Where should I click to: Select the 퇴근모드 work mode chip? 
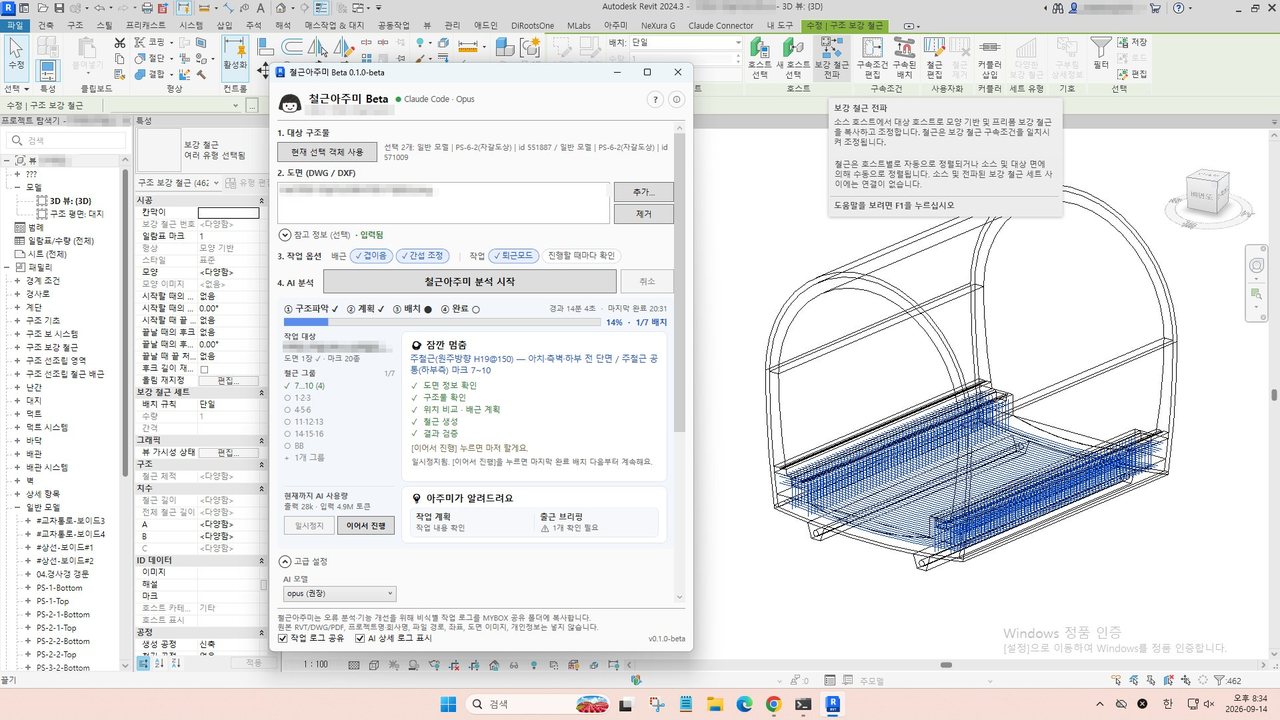click(514, 256)
